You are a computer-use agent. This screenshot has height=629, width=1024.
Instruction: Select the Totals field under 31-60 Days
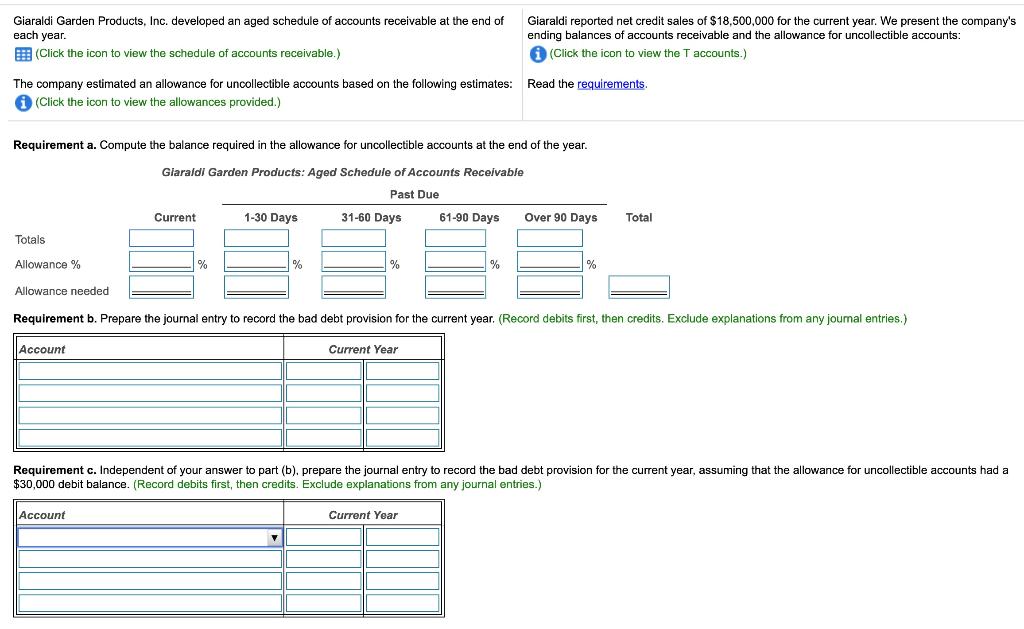coord(353,238)
